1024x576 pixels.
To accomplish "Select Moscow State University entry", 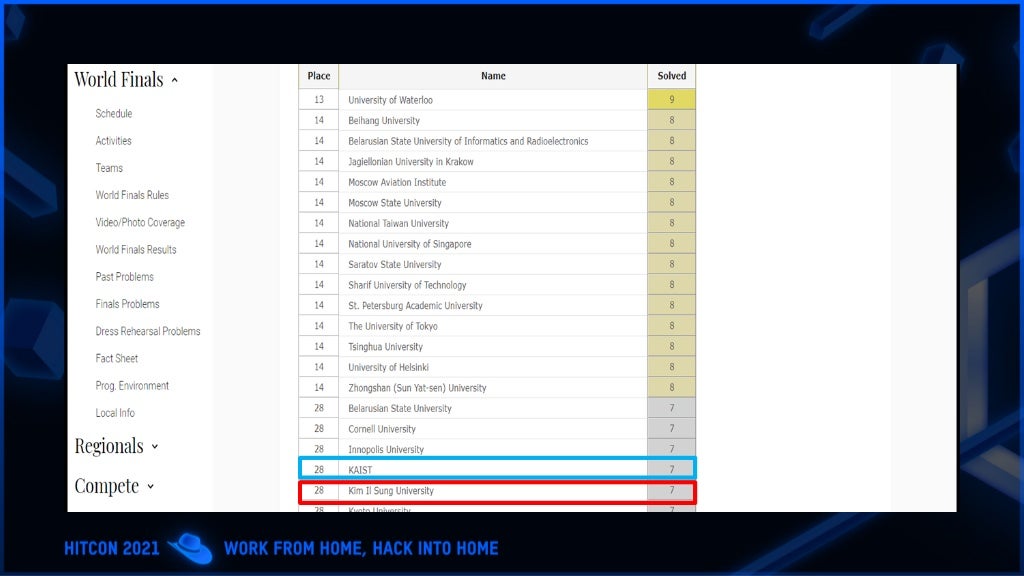I will pyautogui.click(x=395, y=203).
